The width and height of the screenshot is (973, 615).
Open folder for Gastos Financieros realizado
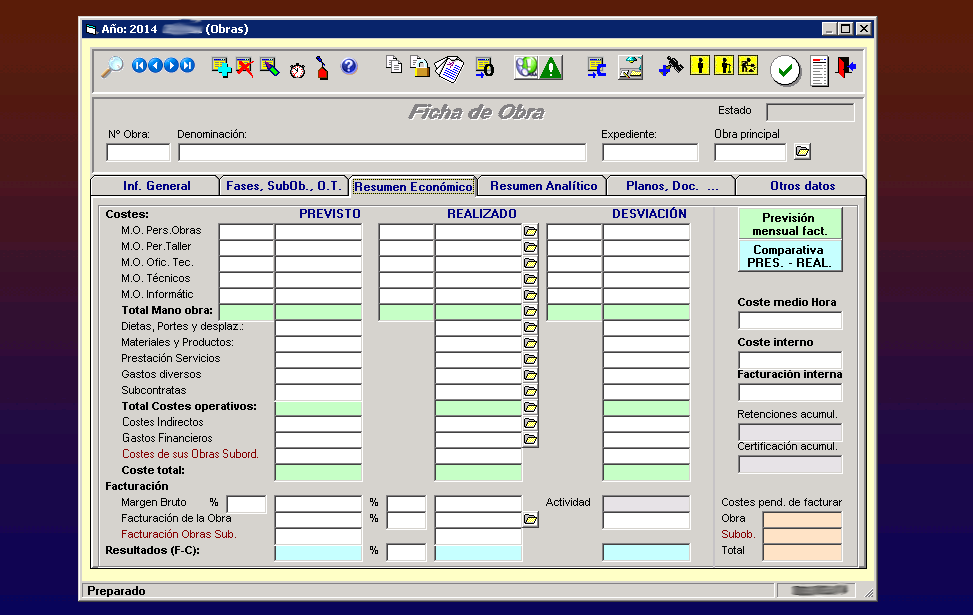click(x=530, y=439)
